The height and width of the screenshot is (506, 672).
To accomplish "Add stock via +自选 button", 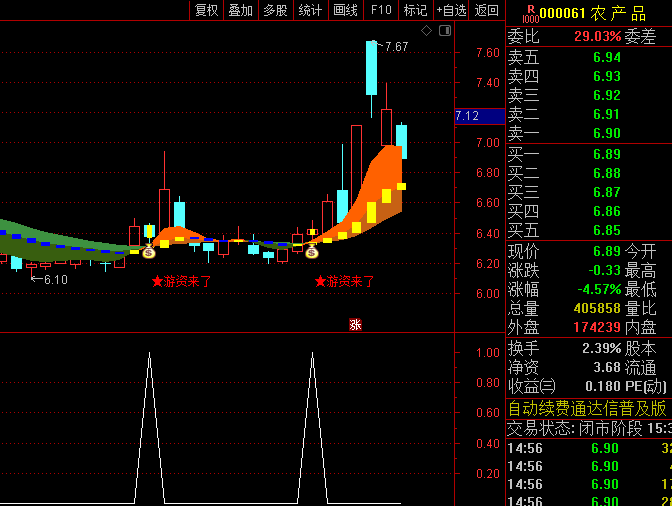I will (451, 10).
